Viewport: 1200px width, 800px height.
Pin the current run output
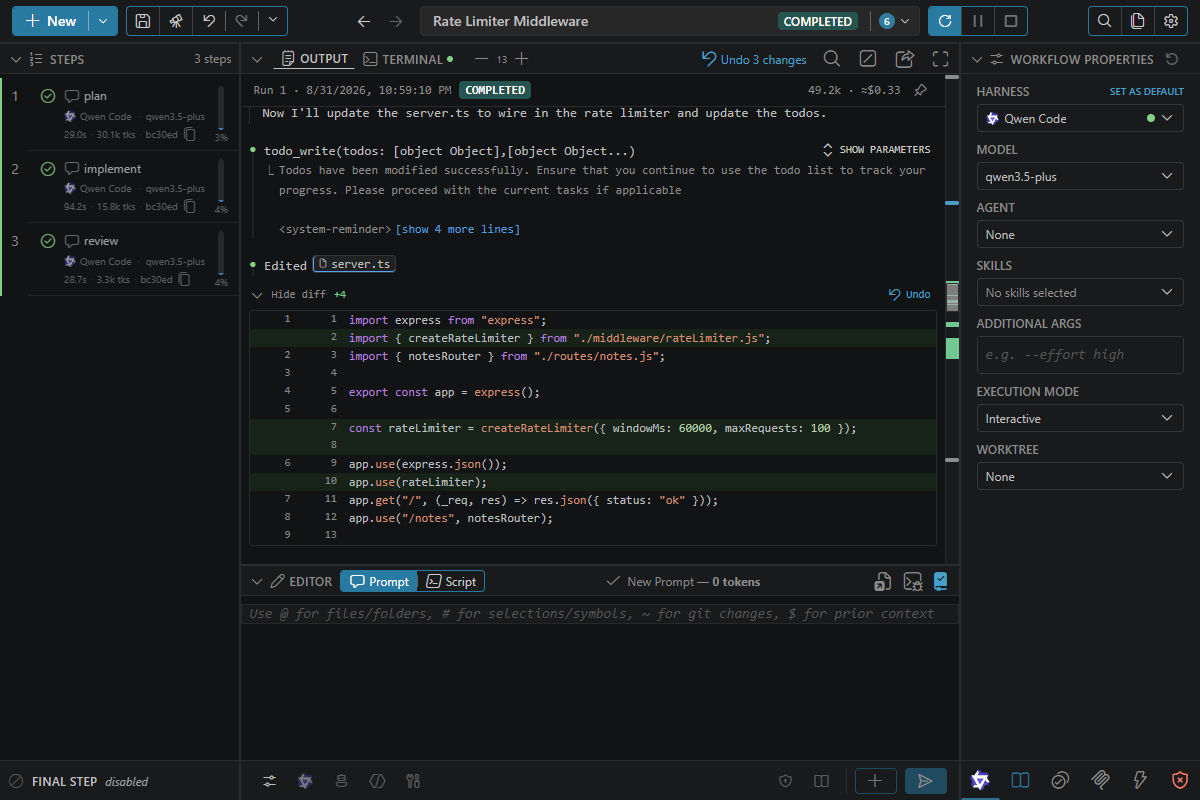(x=921, y=90)
